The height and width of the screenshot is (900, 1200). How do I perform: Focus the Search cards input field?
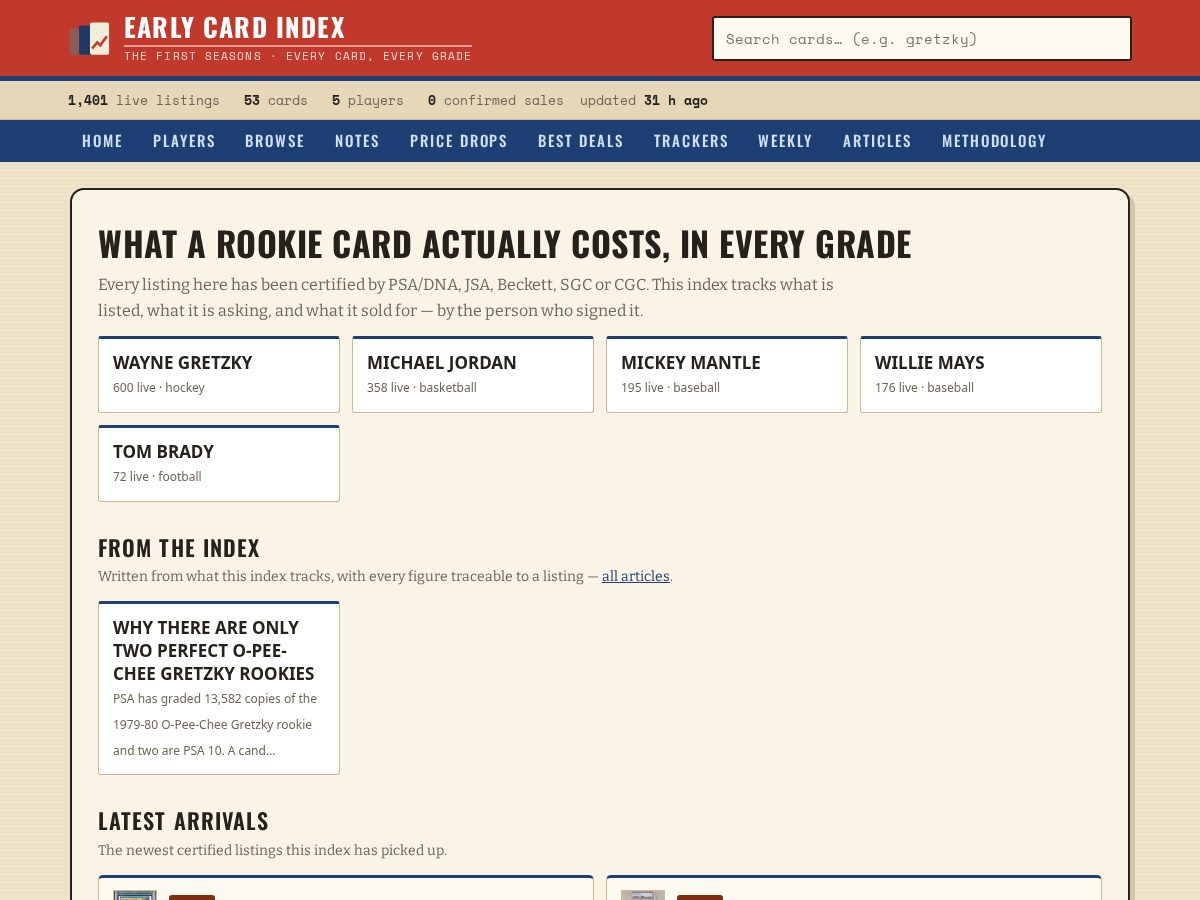pyautogui.click(x=922, y=39)
